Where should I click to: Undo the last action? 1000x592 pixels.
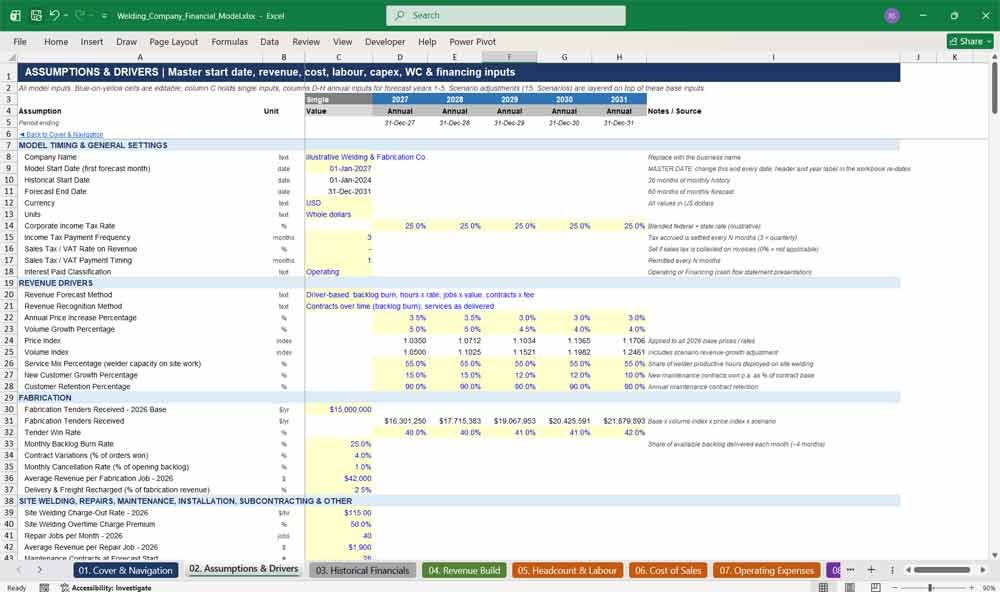coord(55,15)
